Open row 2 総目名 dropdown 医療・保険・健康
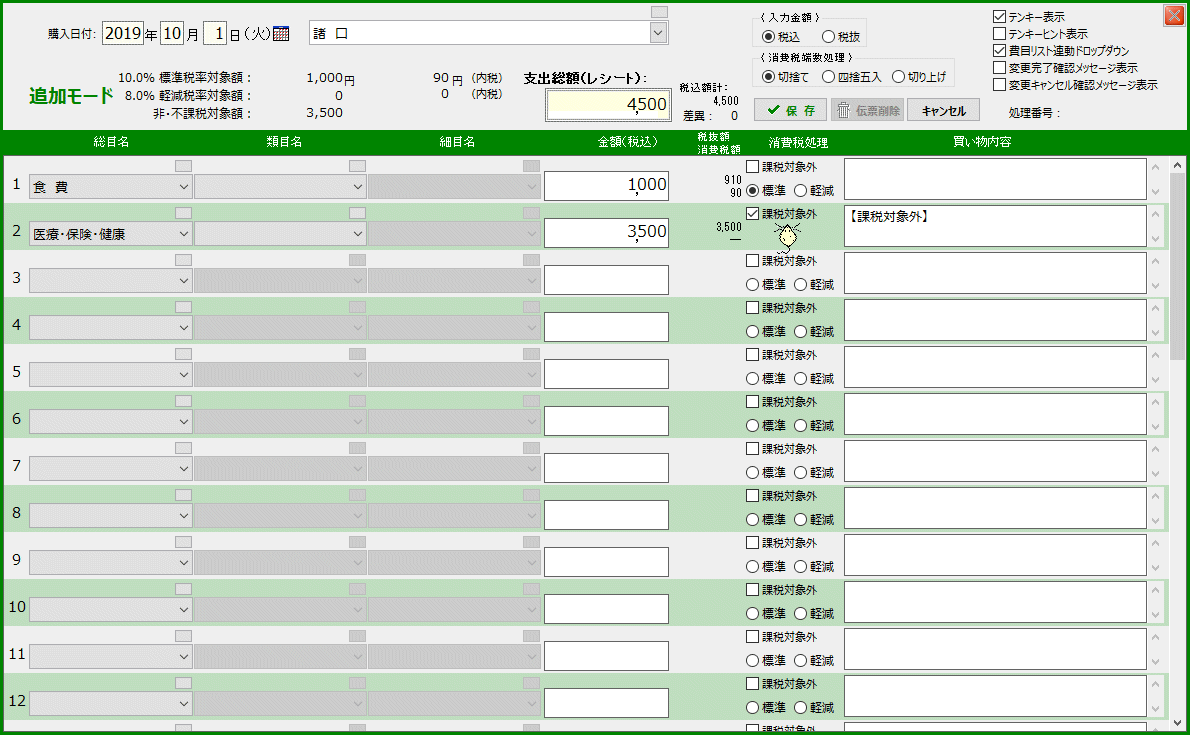Image resolution: width=1190 pixels, height=735 pixels. click(110, 234)
